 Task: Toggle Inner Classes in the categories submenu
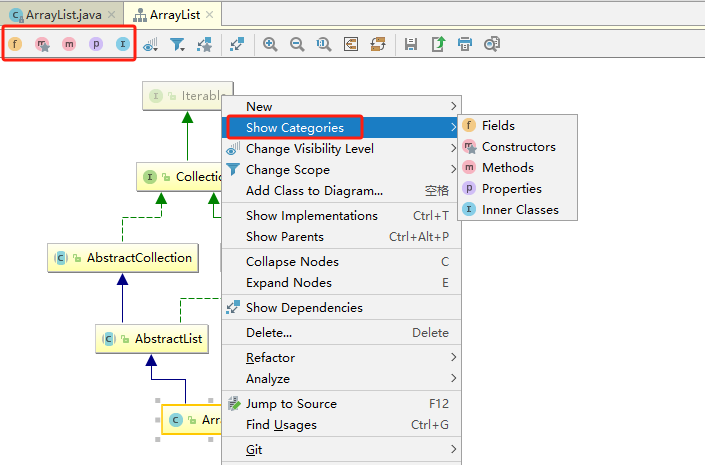pyautogui.click(x=518, y=210)
